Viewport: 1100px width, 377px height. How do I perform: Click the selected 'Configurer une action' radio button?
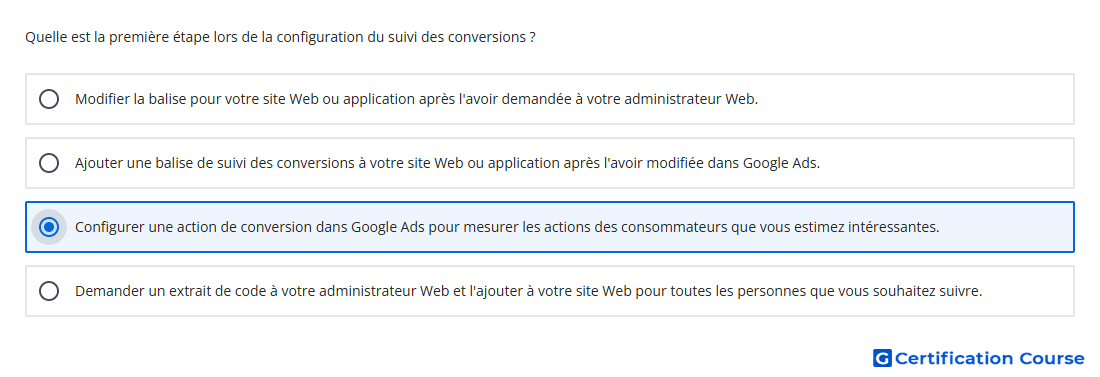pos(49,227)
